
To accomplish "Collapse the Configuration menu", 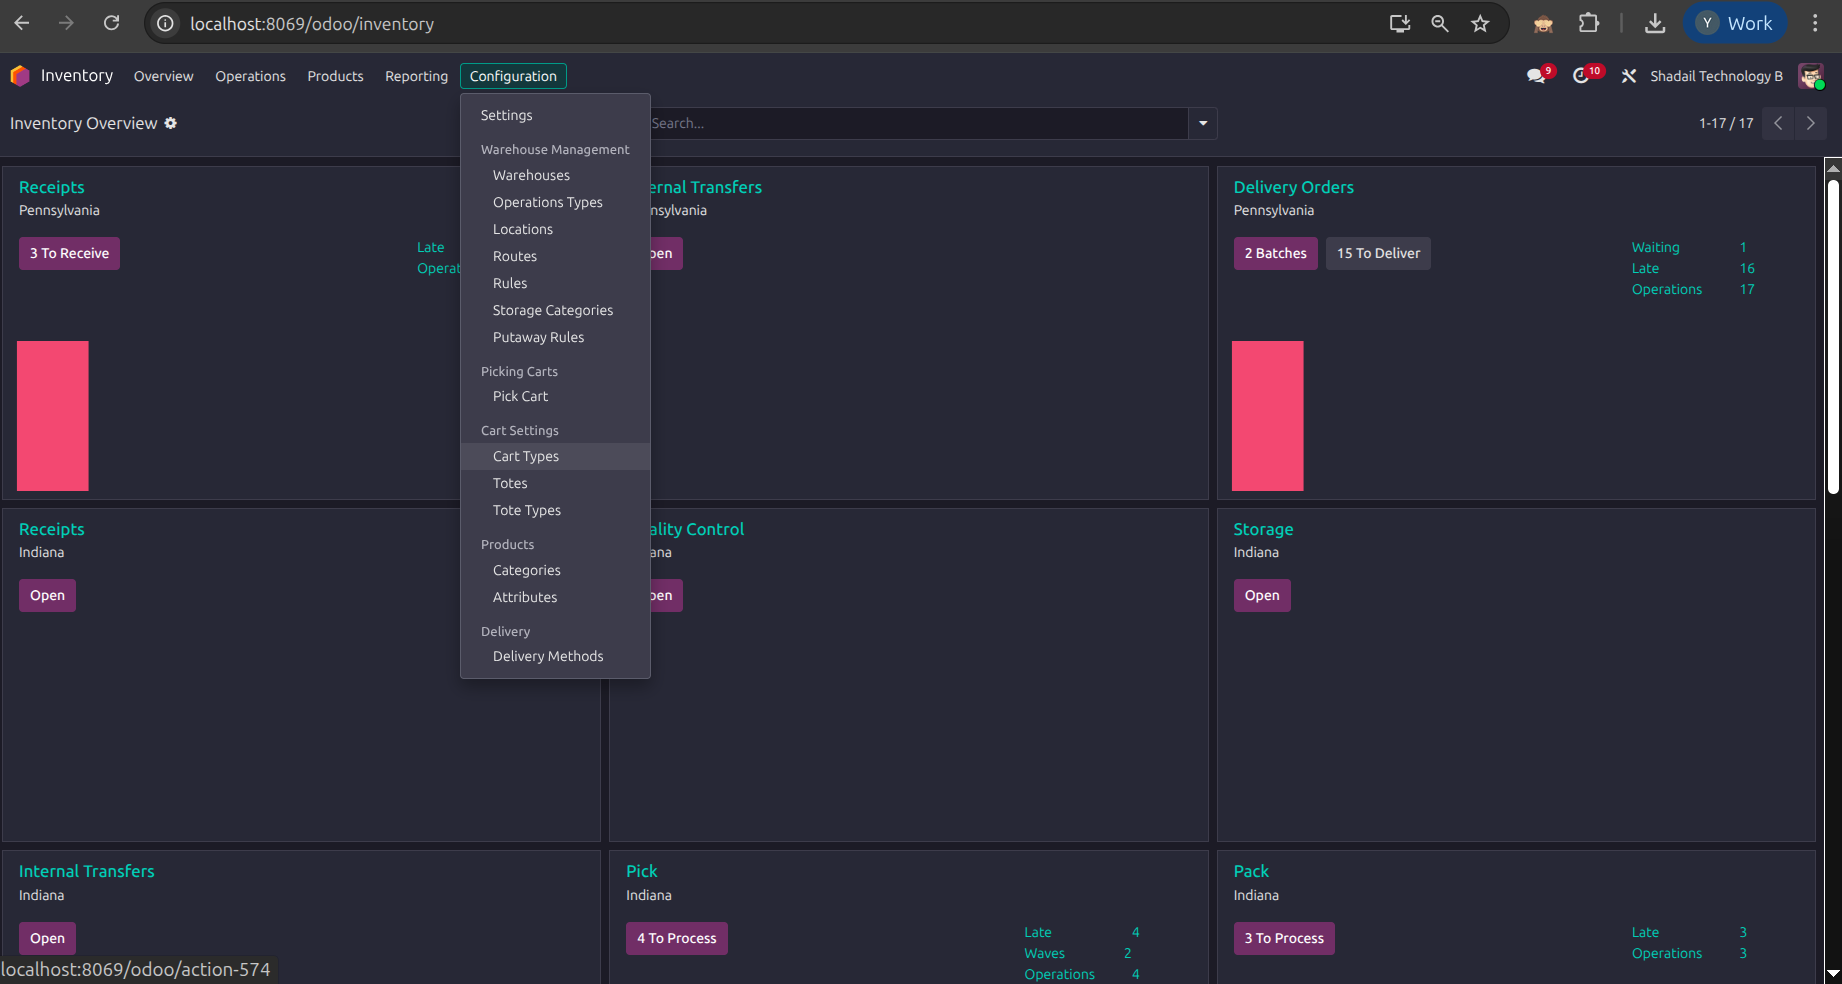I will (x=513, y=76).
